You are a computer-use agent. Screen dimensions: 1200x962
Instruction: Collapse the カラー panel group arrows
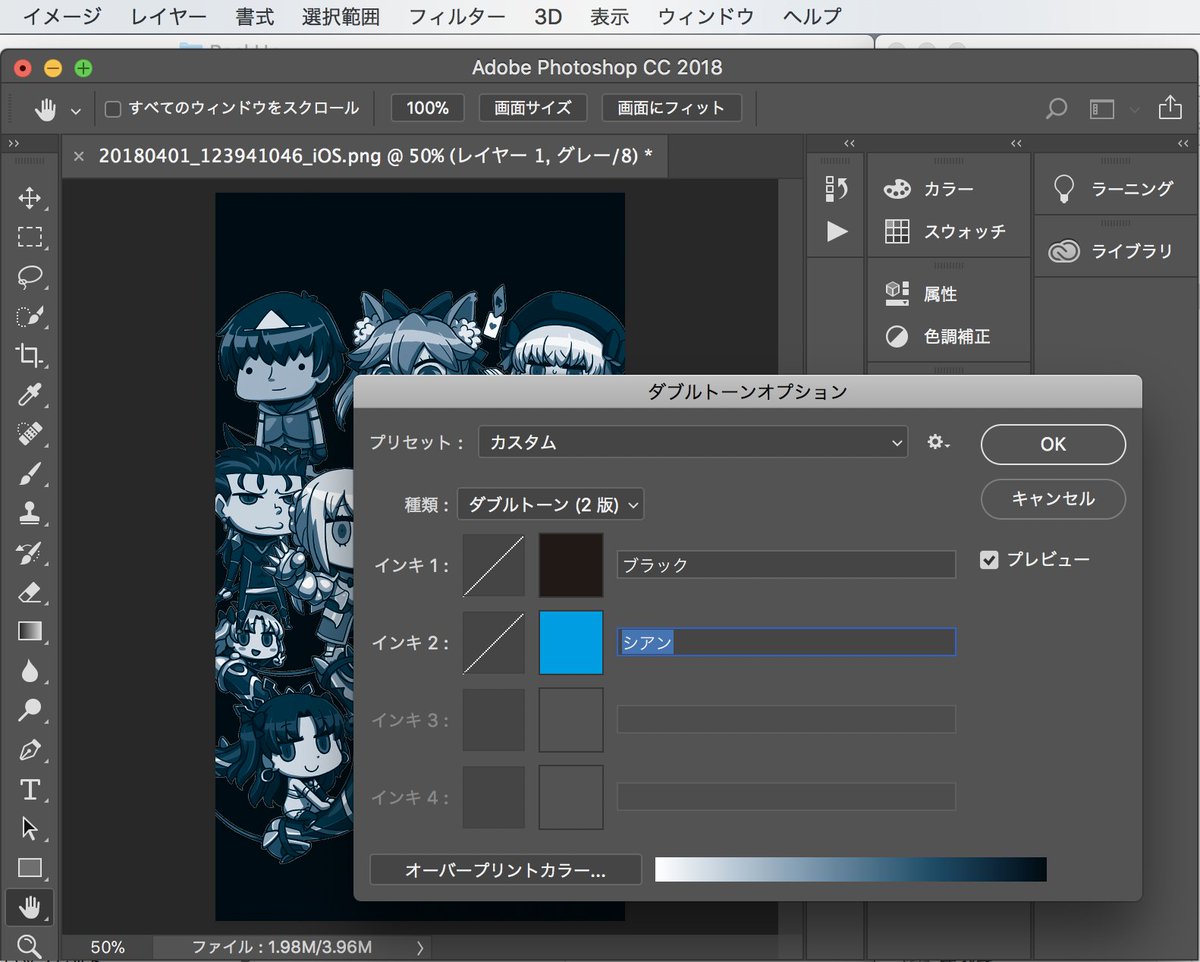(1017, 144)
